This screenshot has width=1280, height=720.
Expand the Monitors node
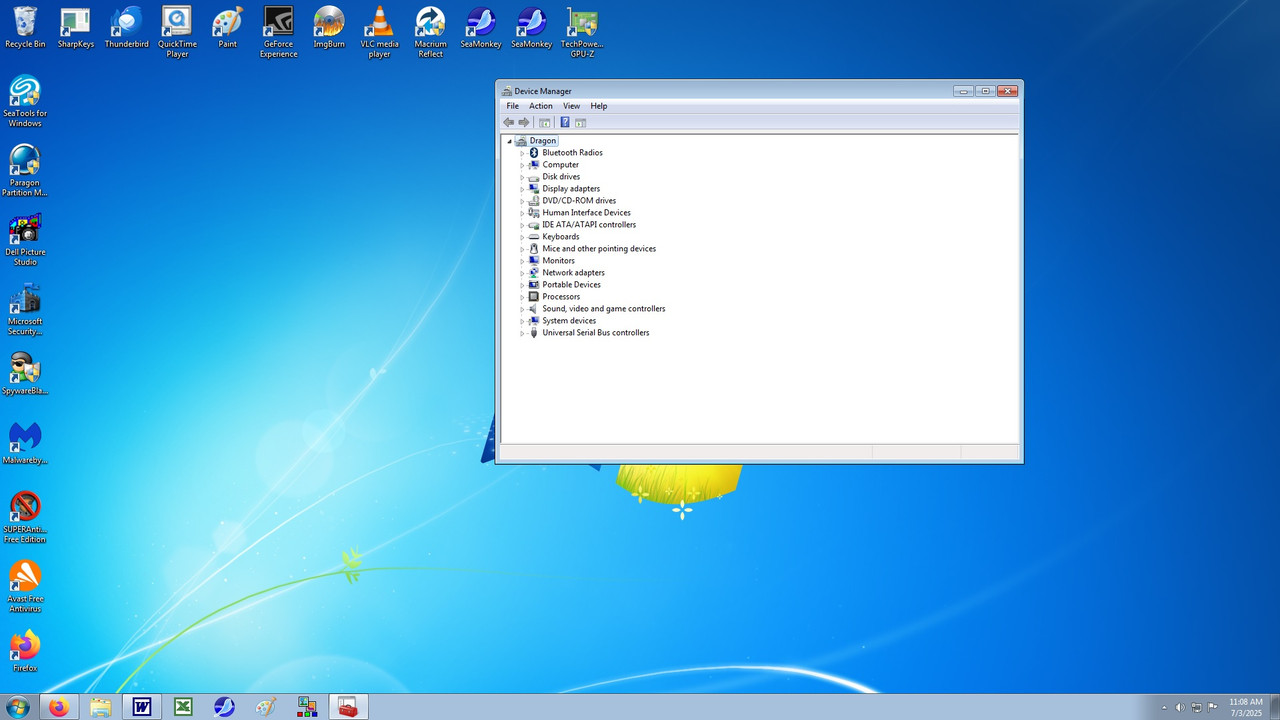(522, 261)
